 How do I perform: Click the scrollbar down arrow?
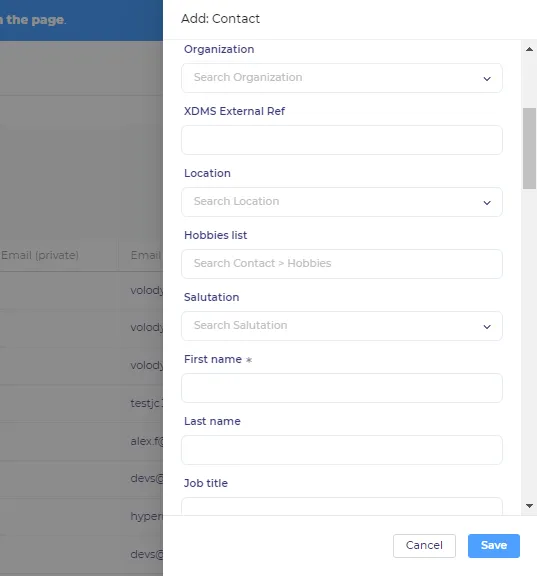click(529, 506)
